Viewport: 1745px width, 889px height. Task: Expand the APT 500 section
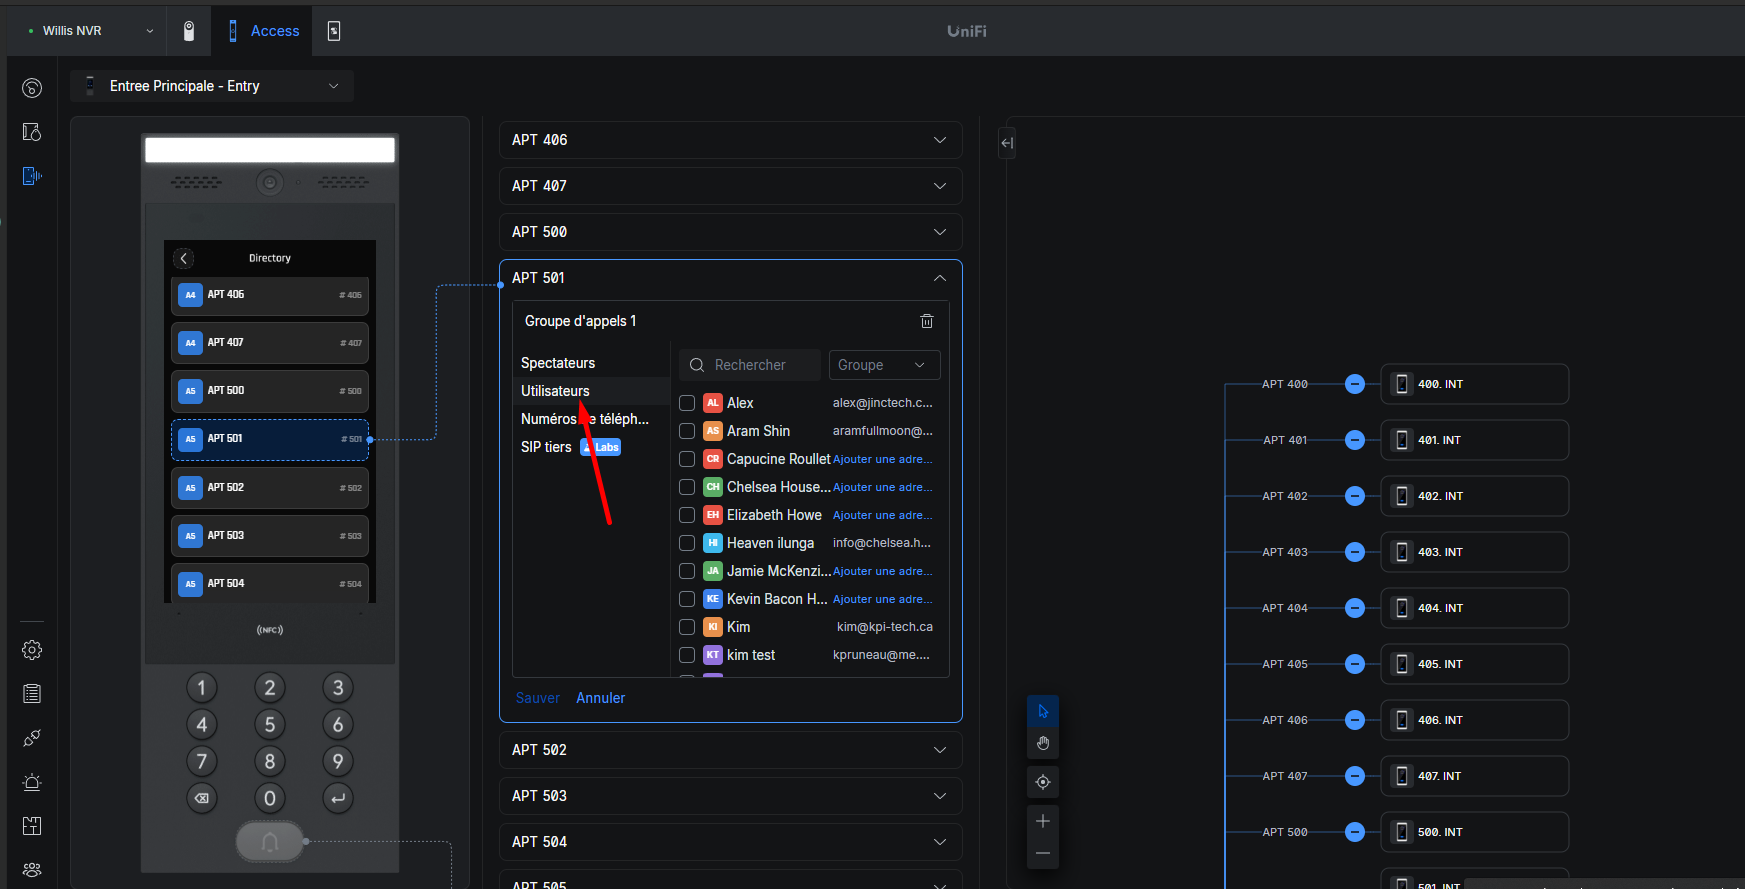point(731,232)
